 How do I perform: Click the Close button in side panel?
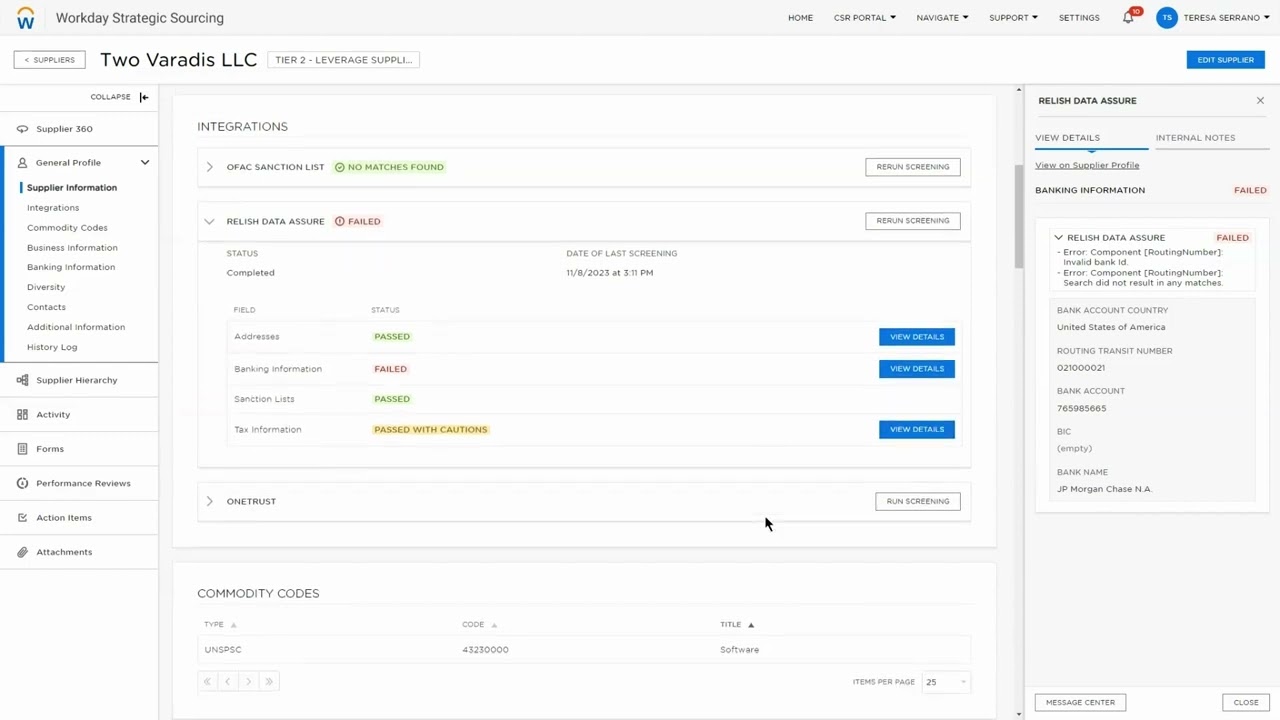[1246, 702]
